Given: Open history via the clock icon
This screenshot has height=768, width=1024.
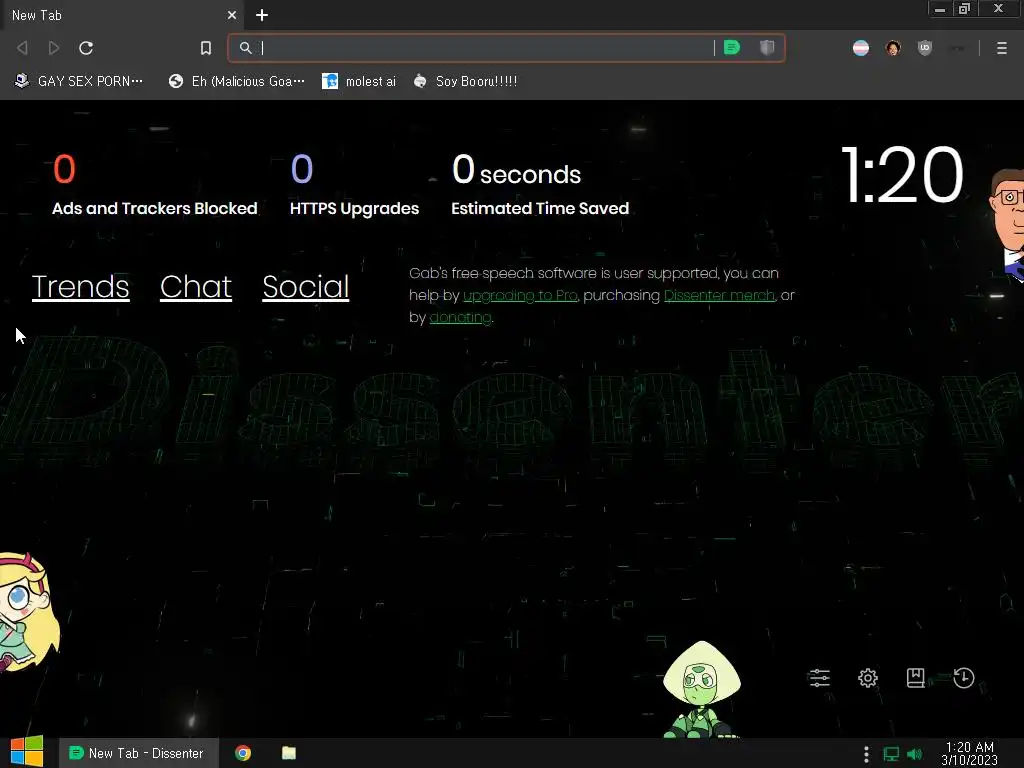Looking at the screenshot, I should [x=964, y=678].
